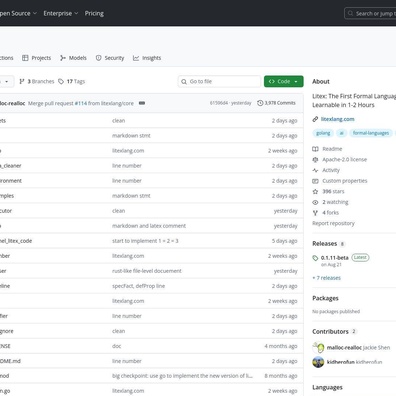Open the Readme link

pos(332,149)
